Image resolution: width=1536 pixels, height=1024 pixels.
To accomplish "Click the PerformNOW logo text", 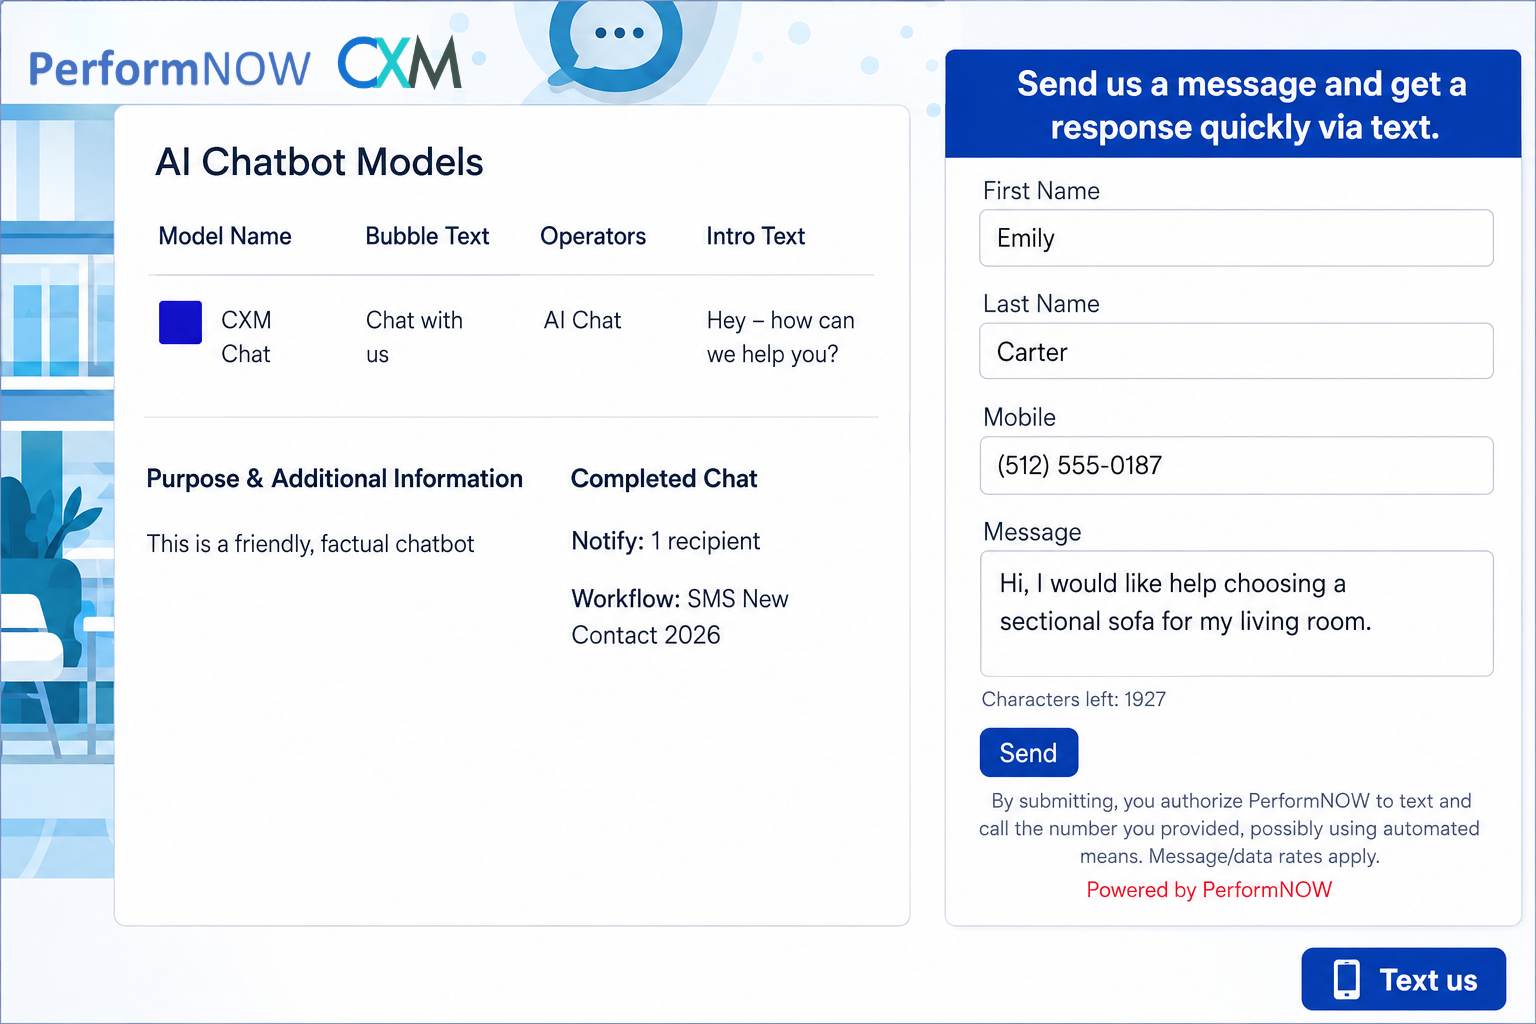I will (169, 69).
